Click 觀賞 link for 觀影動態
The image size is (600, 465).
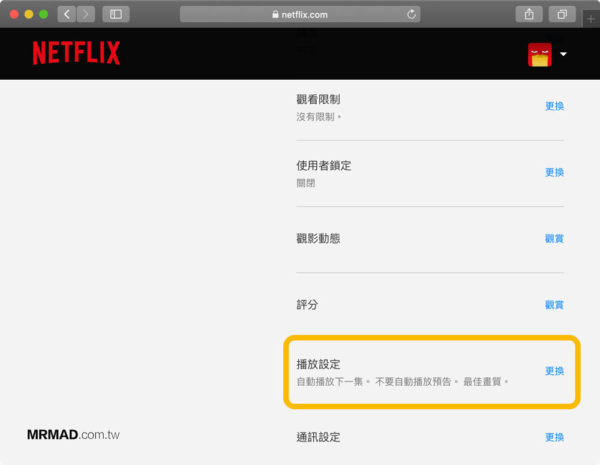(554, 238)
